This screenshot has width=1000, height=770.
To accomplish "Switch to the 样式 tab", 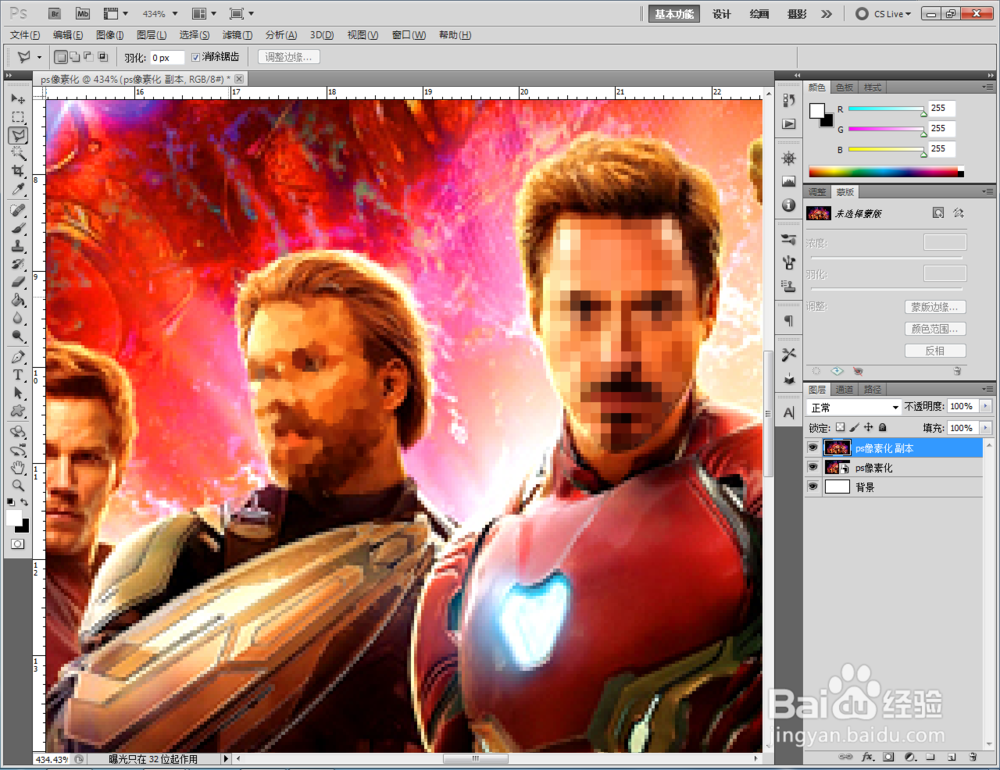I will pos(872,87).
